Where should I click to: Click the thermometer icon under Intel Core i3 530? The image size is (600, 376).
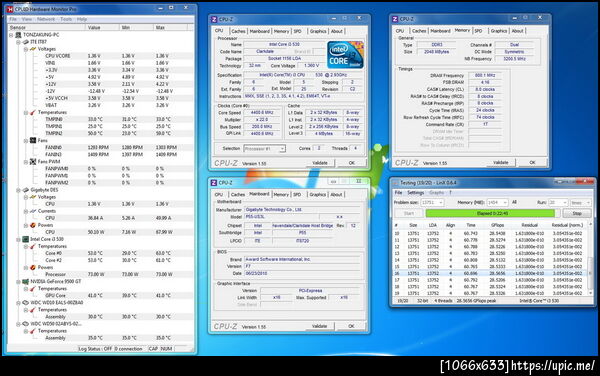point(33,246)
